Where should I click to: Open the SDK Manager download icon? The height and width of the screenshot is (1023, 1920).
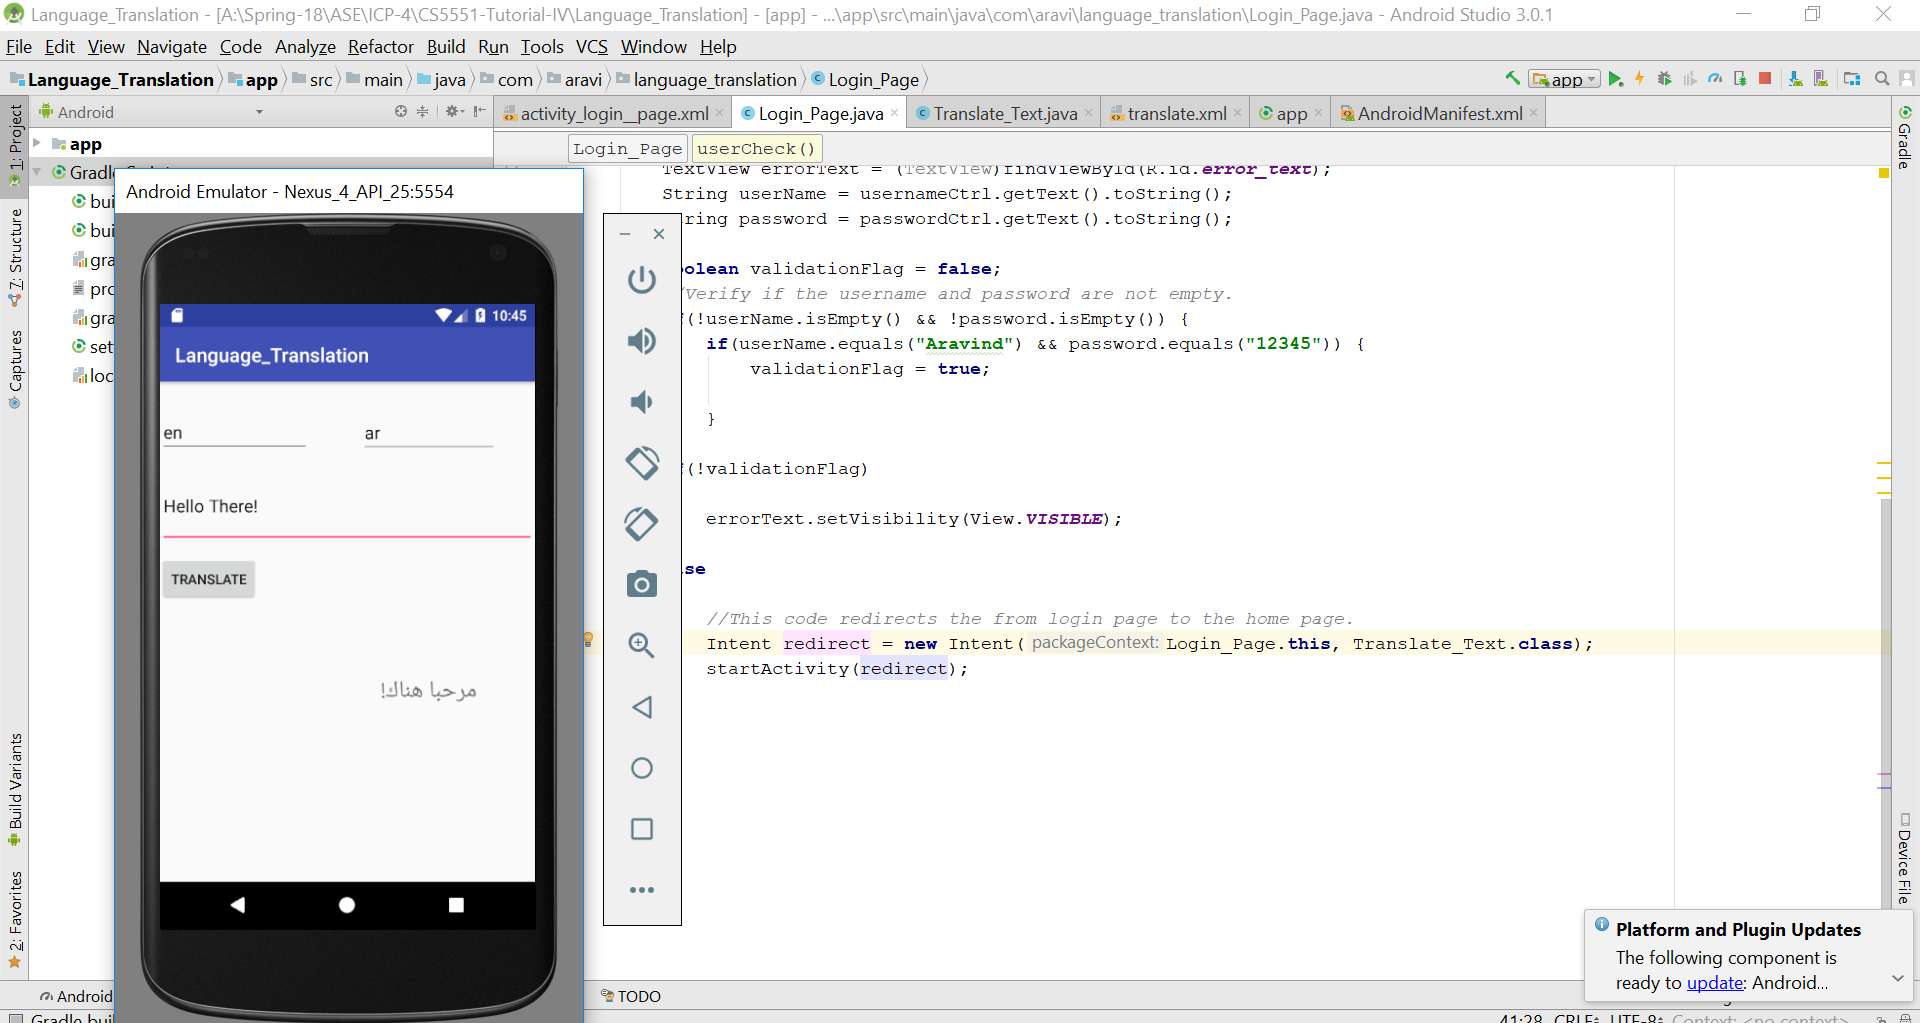[1795, 79]
